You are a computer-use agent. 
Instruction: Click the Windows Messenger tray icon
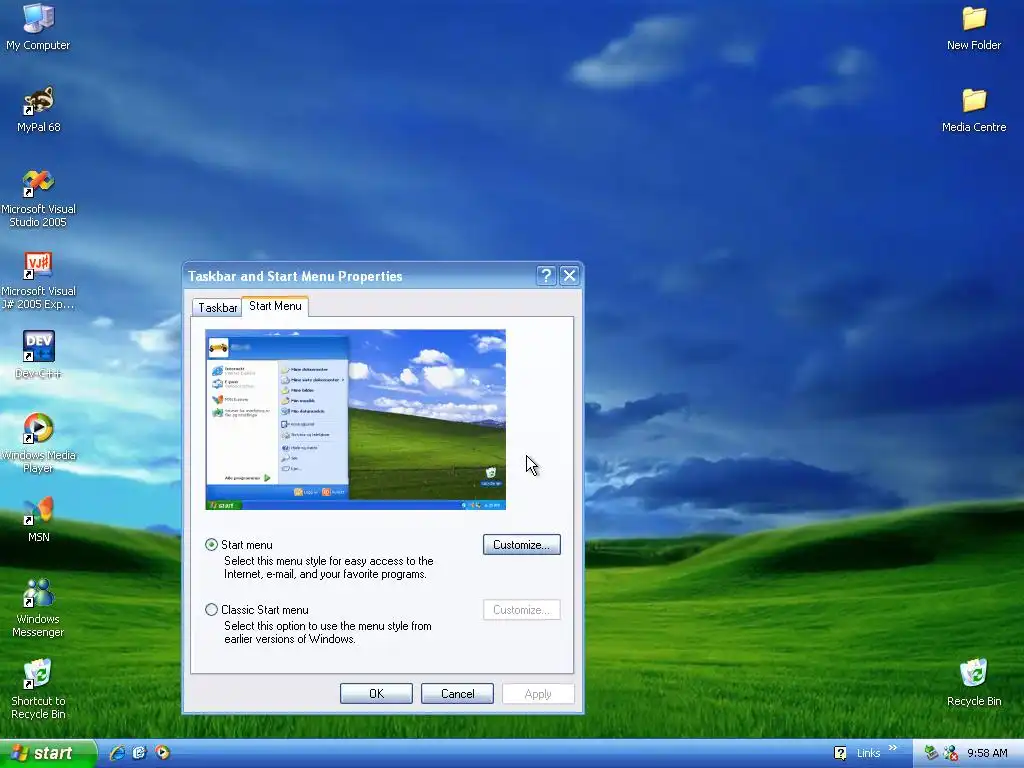click(x=950, y=753)
